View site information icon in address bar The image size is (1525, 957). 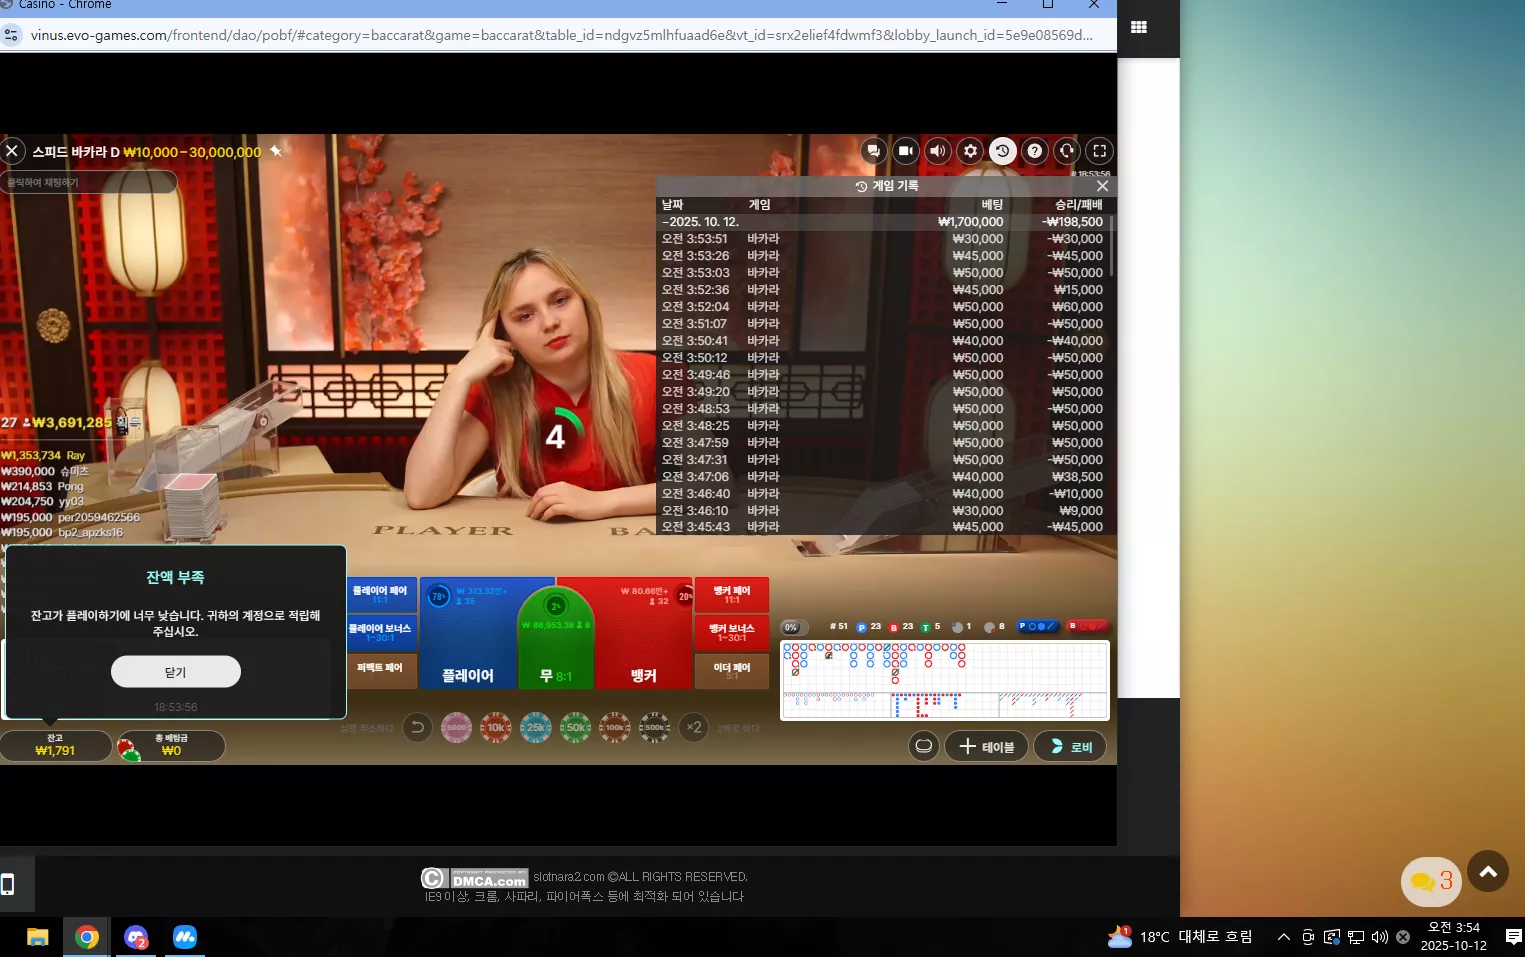(12, 35)
